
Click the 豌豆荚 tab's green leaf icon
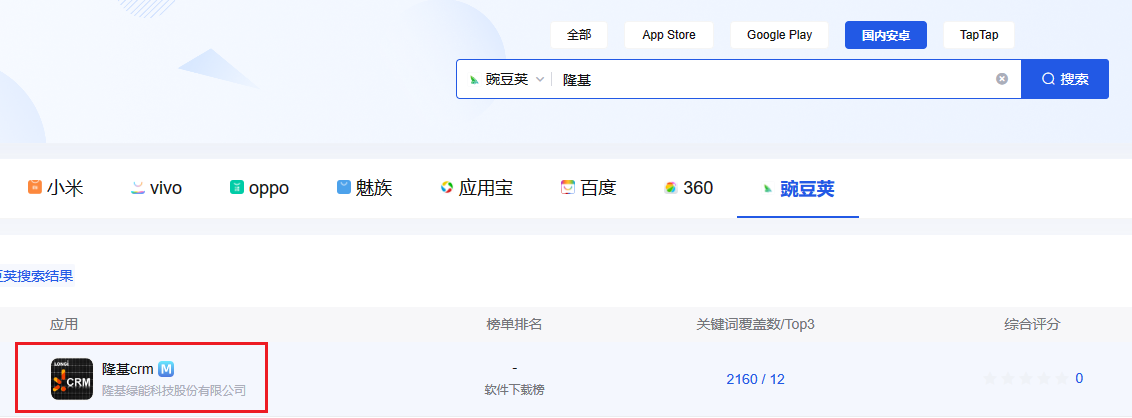point(767,188)
